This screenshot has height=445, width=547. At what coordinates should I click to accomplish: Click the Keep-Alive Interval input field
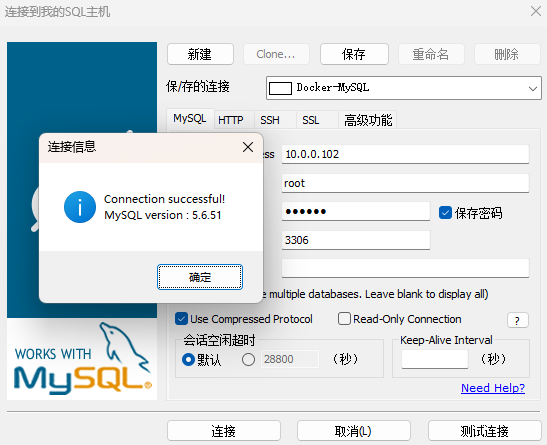(x=435, y=359)
